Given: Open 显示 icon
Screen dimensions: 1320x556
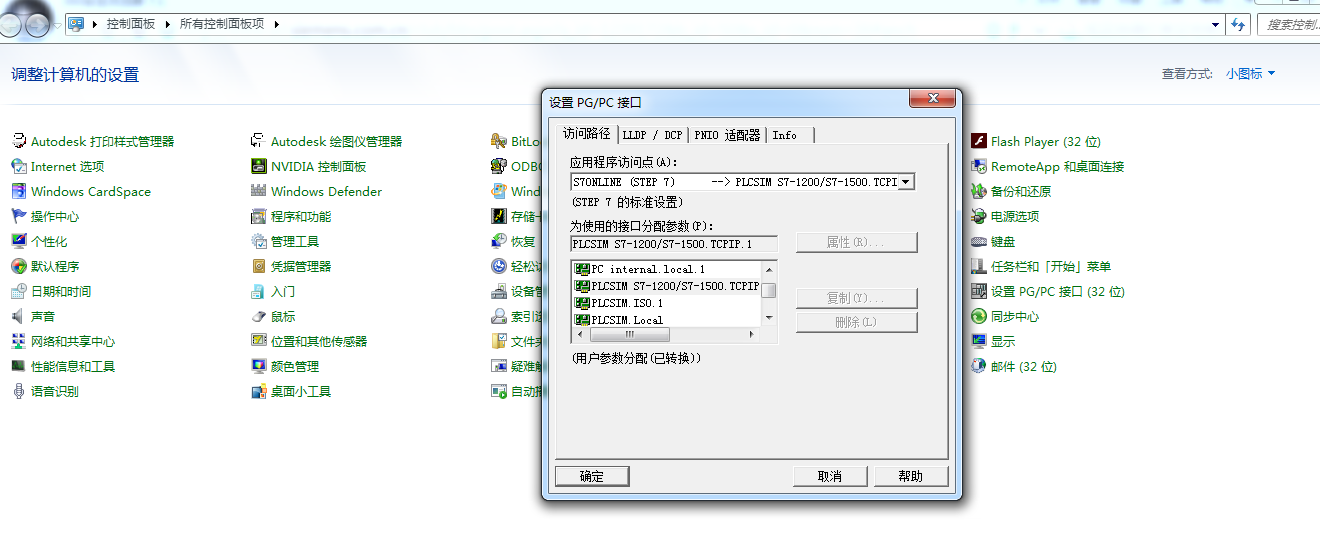Looking at the screenshot, I should (979, 341).
